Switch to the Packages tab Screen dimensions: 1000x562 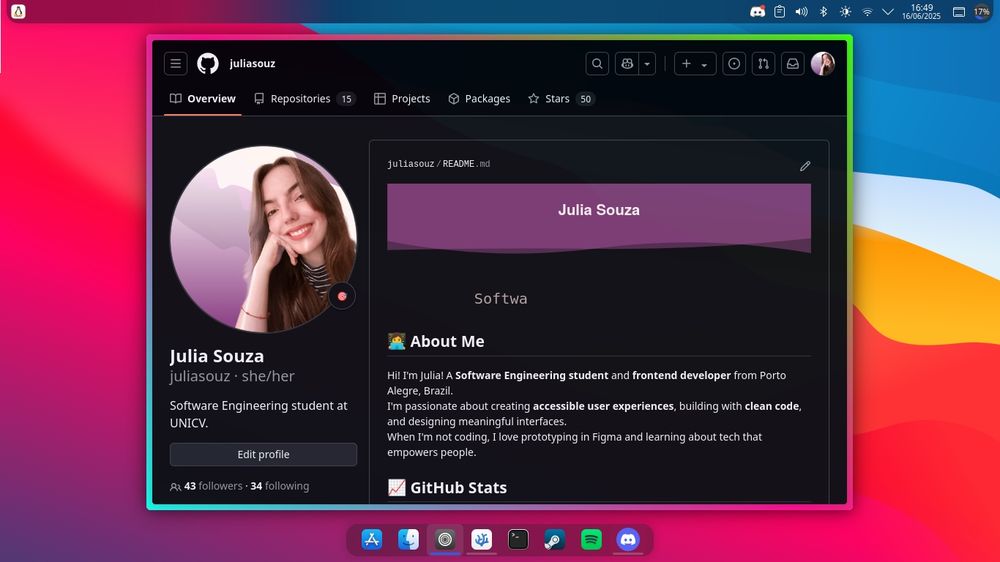[x=479, y=99]
